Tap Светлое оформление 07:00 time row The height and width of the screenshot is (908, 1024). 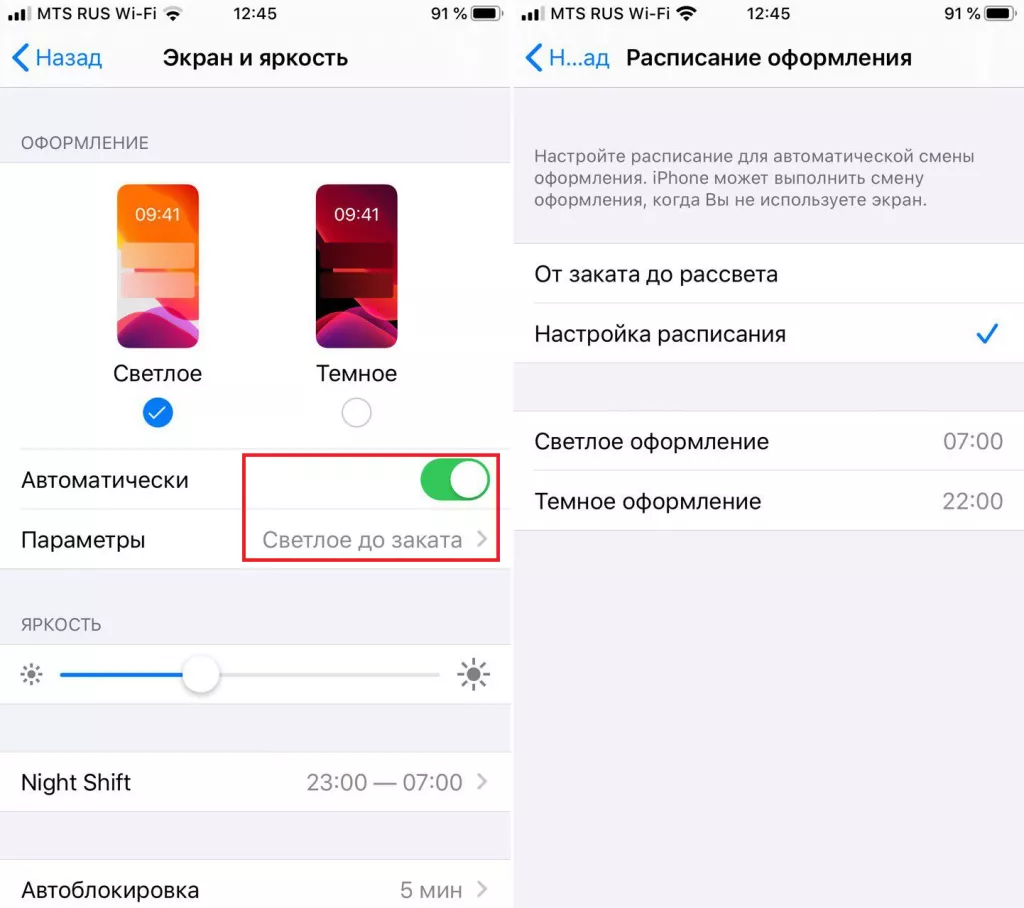click(769, 442)
